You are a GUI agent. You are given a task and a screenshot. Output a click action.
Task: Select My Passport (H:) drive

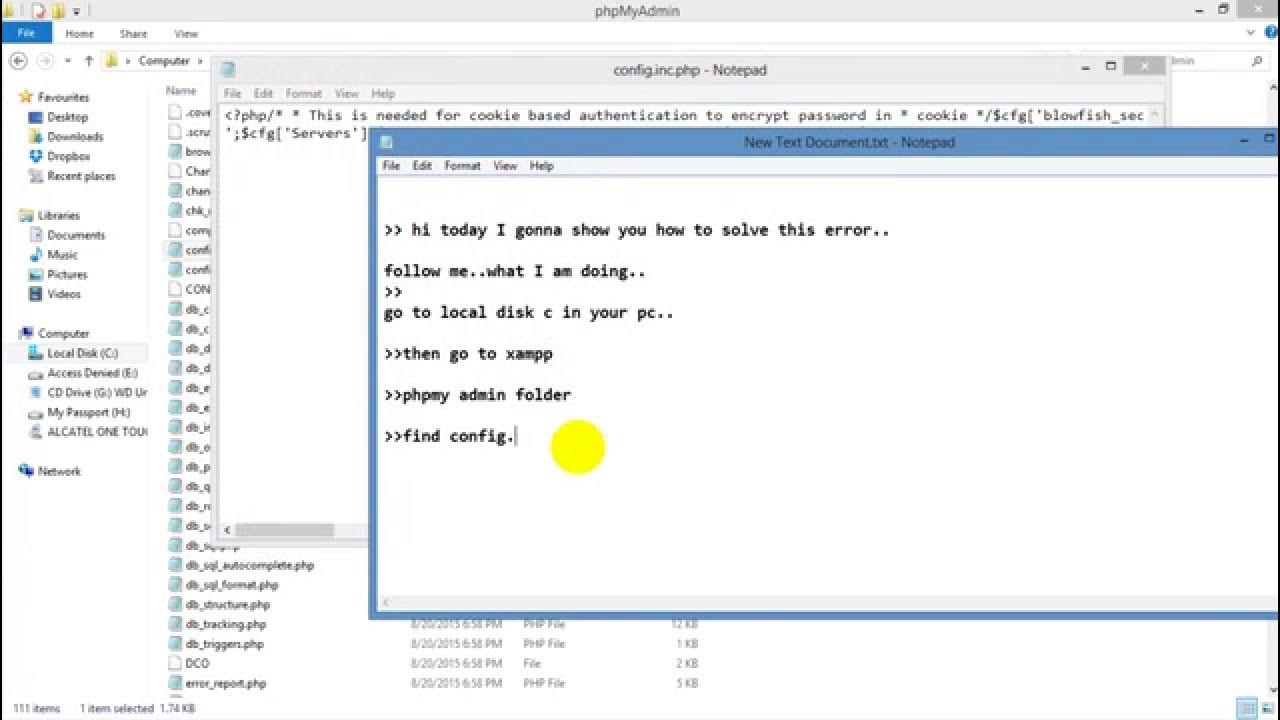tap(88, 412)
